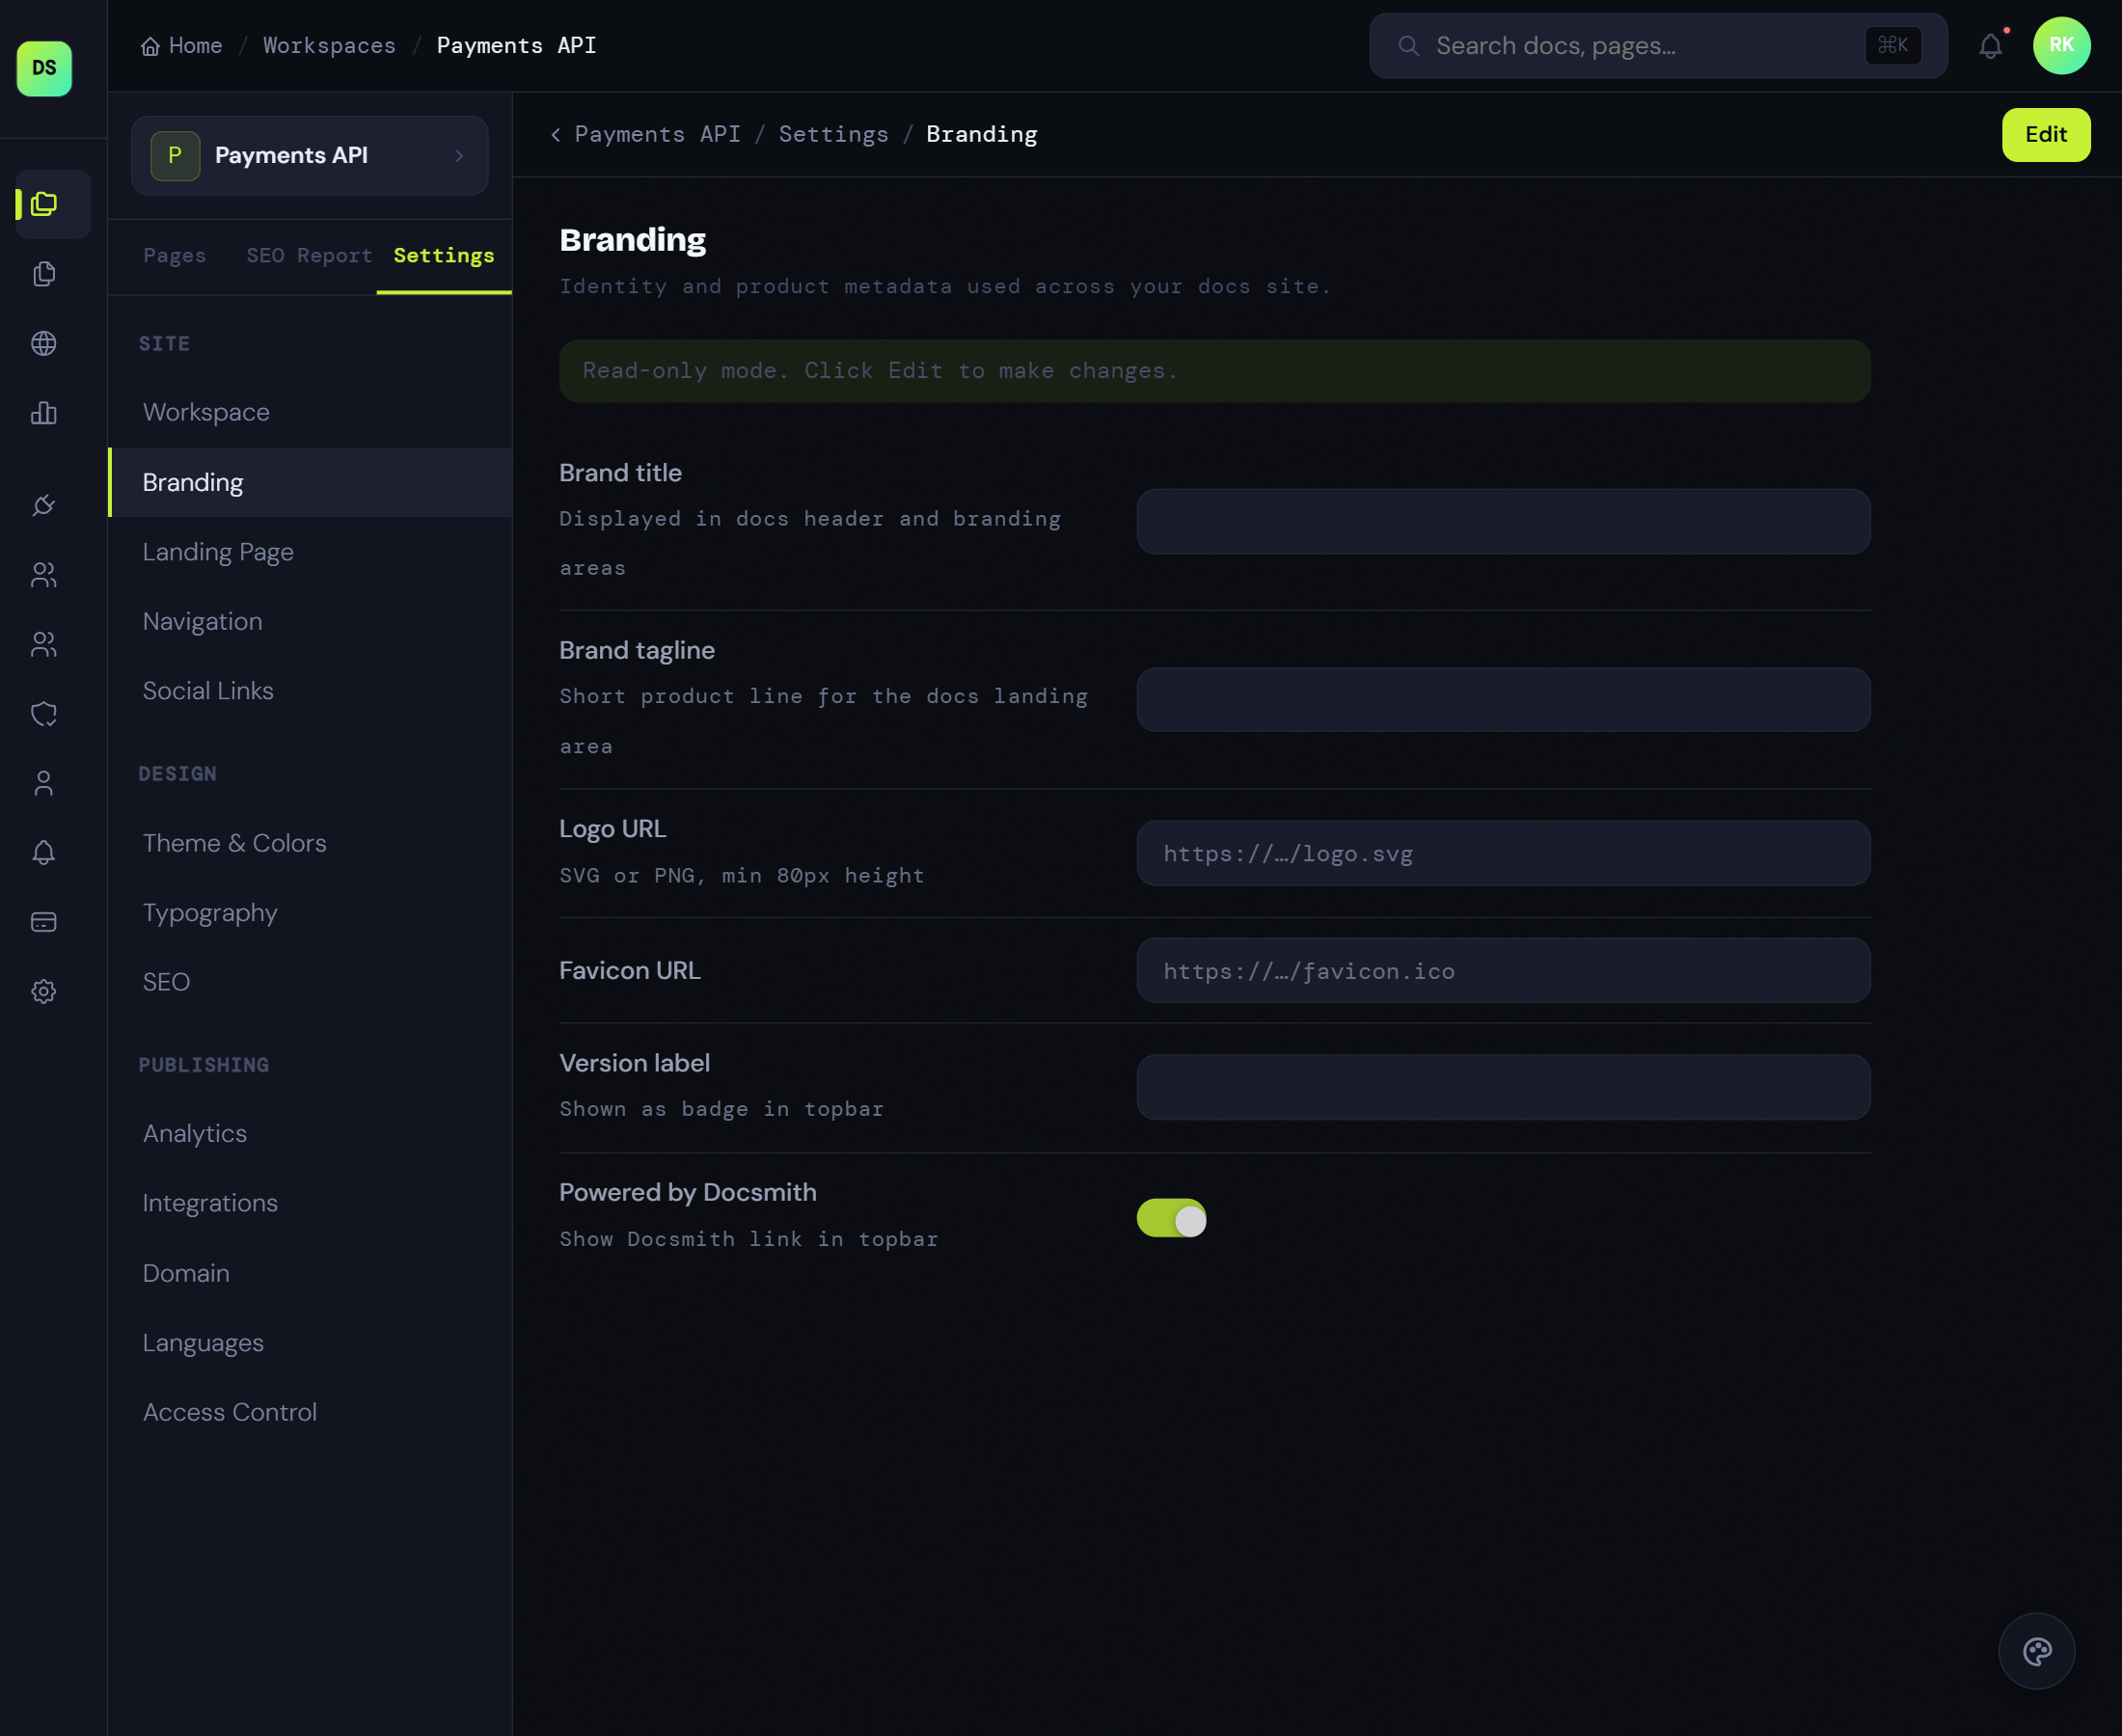Click the Favicon URL input field
Image resolution: width=2122 pixels, height=1736 pixels.
pyautogui.click(x=1502, y=970)
